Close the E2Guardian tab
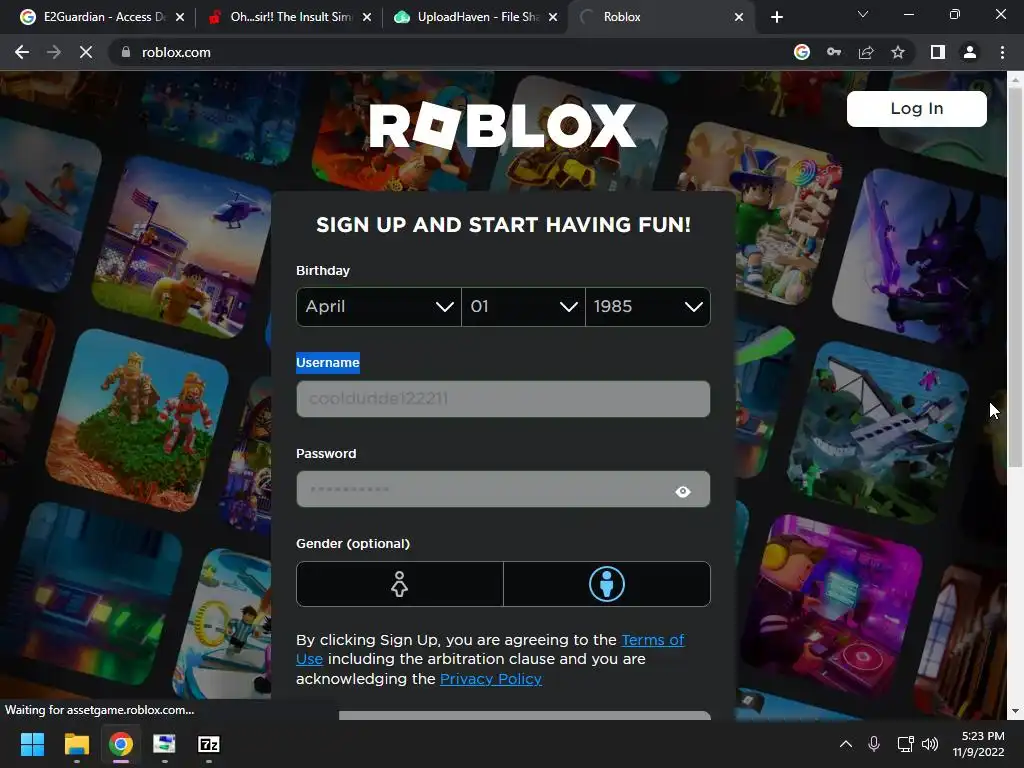 point(180,17)
